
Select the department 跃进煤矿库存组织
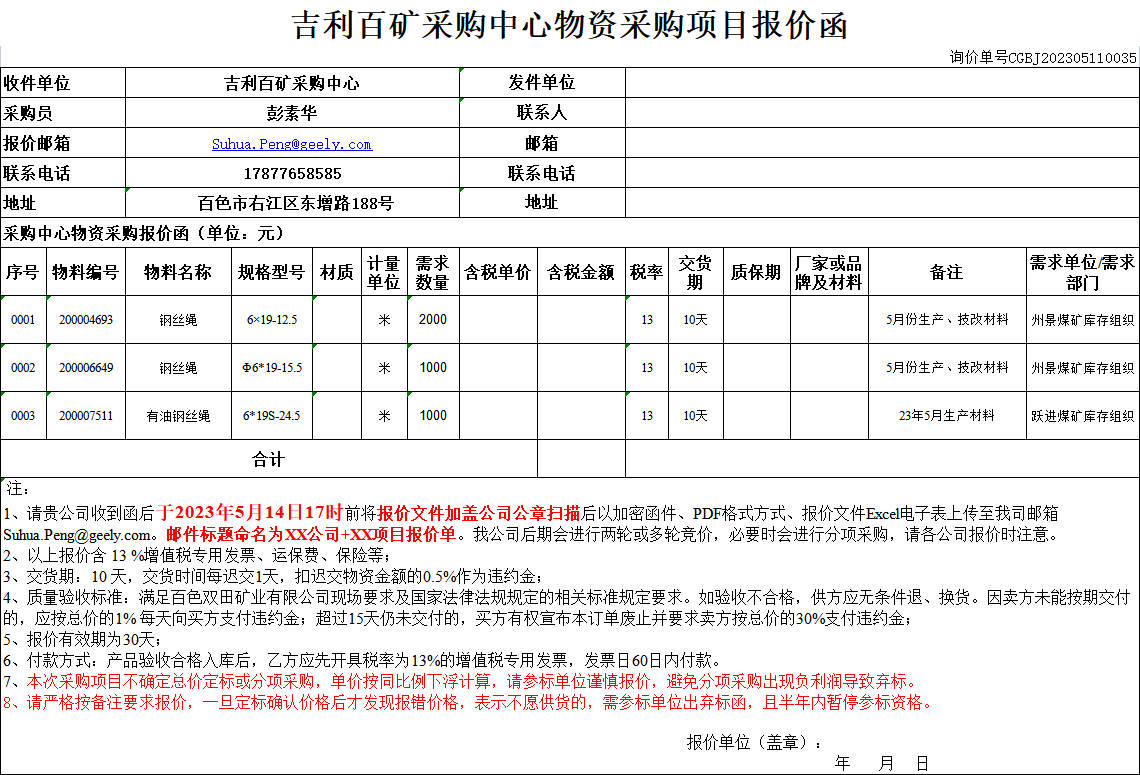(x=1083, y=416)
